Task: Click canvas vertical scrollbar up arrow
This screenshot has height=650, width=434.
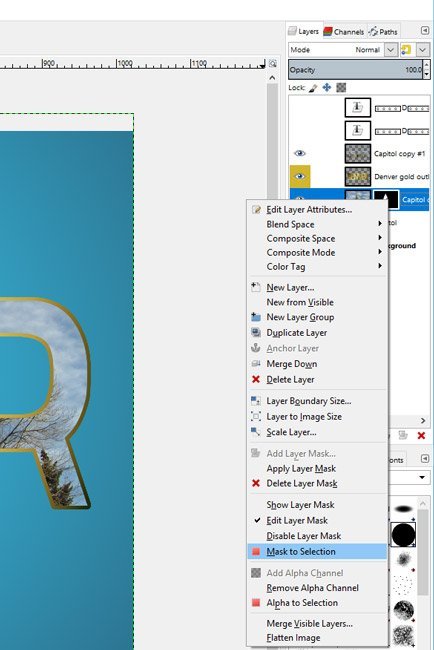Action: 272,78
